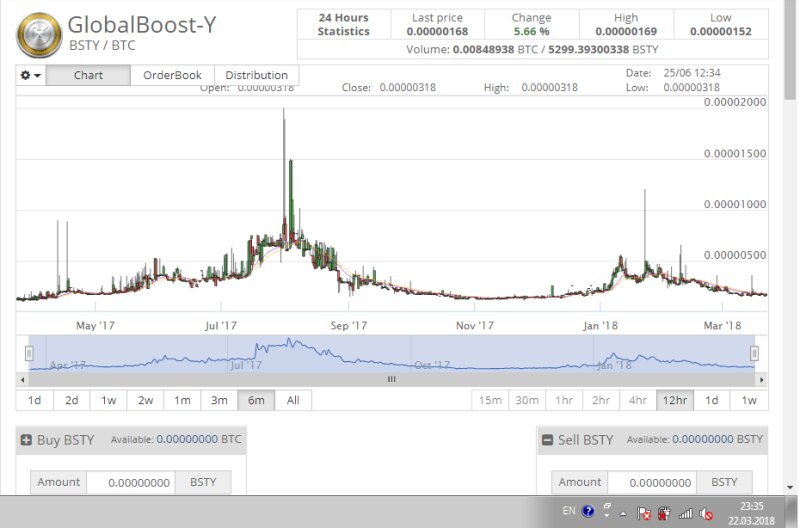
Task: Show the All time range
Action: click(293, 400)
